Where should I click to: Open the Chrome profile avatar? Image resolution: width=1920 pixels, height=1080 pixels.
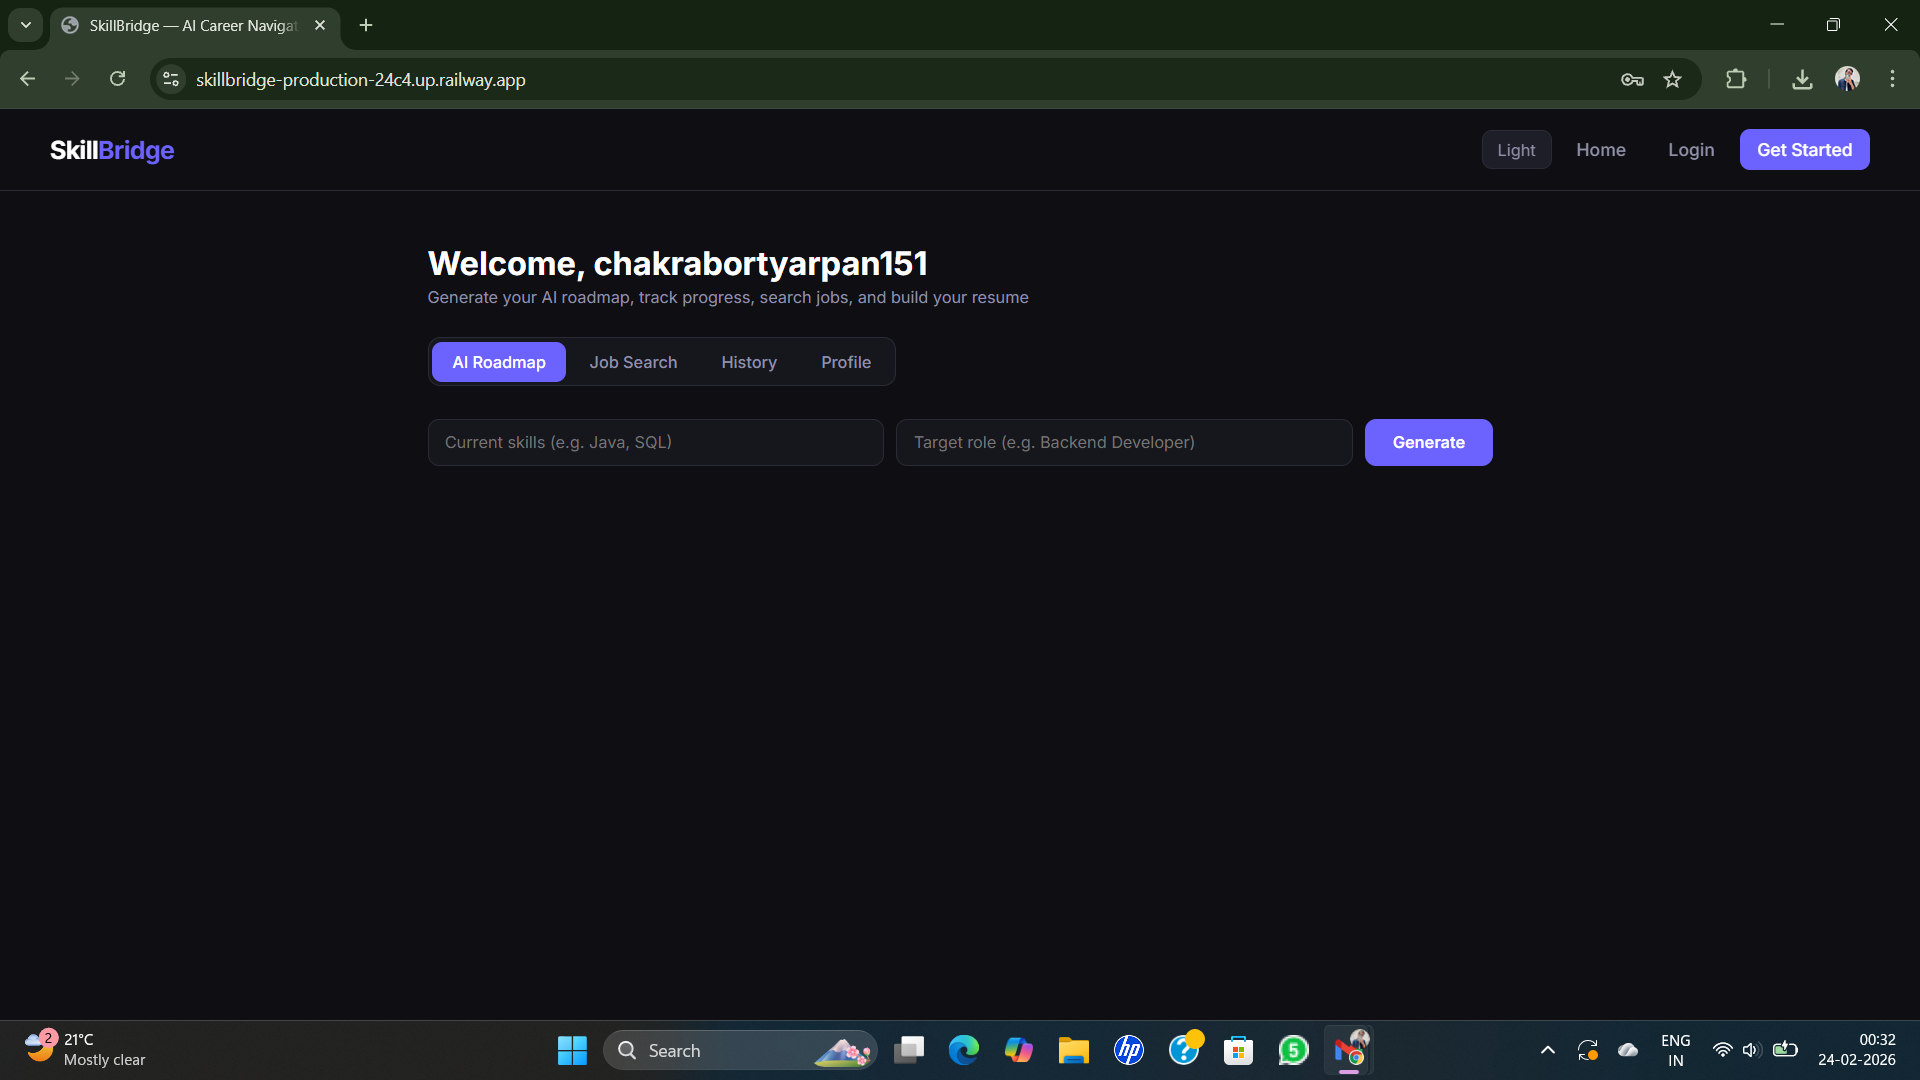(x=1847, y=79)
